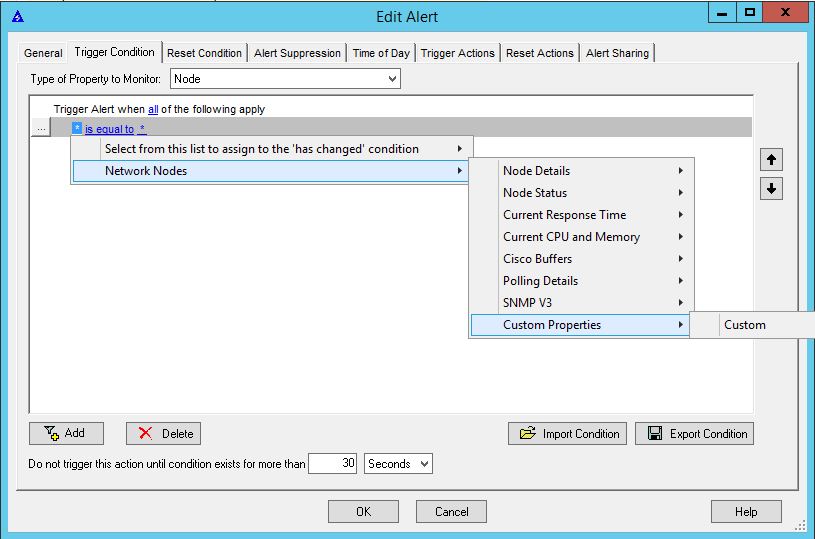The height and width of the screenshot is (539, 815).
Task: Switch to the General tab
Action: pos(43,53)
